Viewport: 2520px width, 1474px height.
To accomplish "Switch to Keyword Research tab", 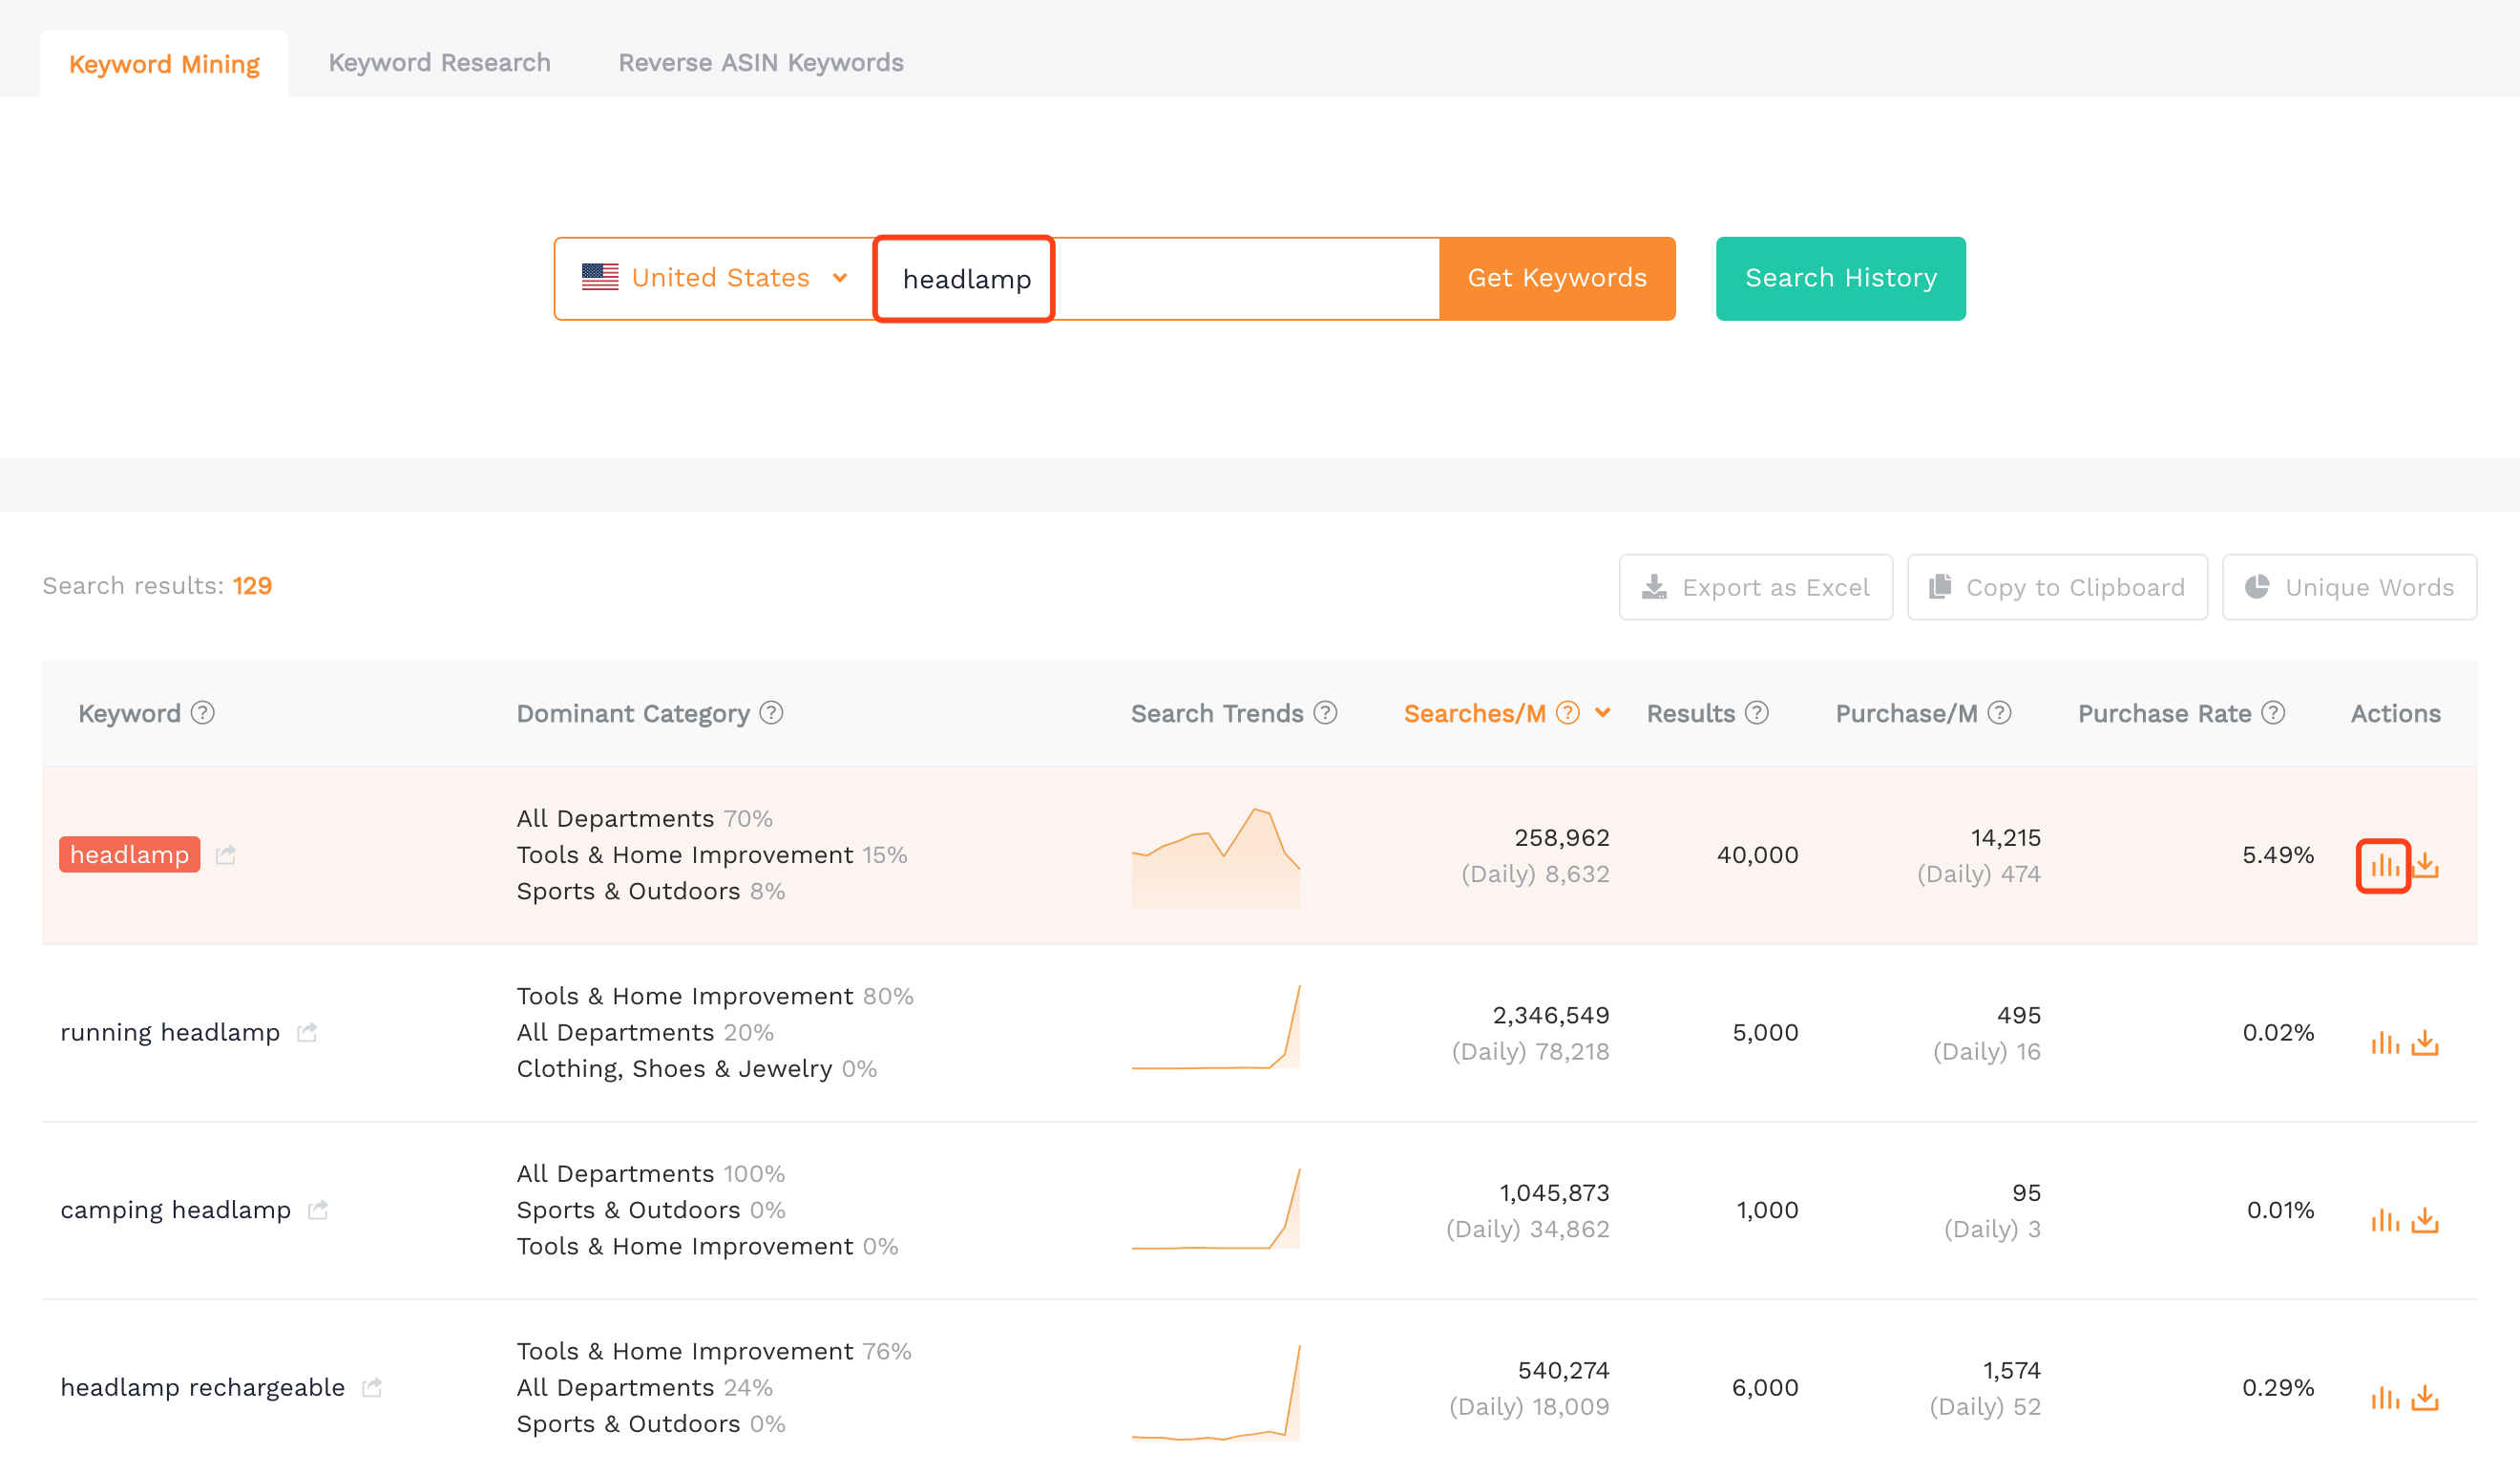I will tap(440, 63).
